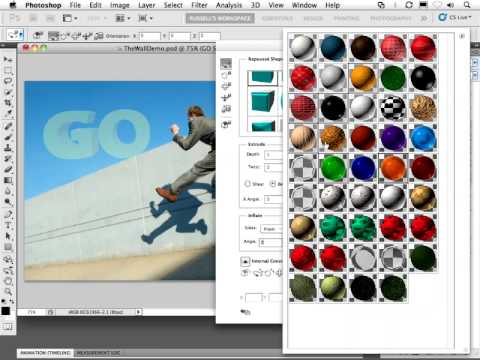480x360 pixels.
Task: Select the Clone Stamp tool
Action: [8, 148]
